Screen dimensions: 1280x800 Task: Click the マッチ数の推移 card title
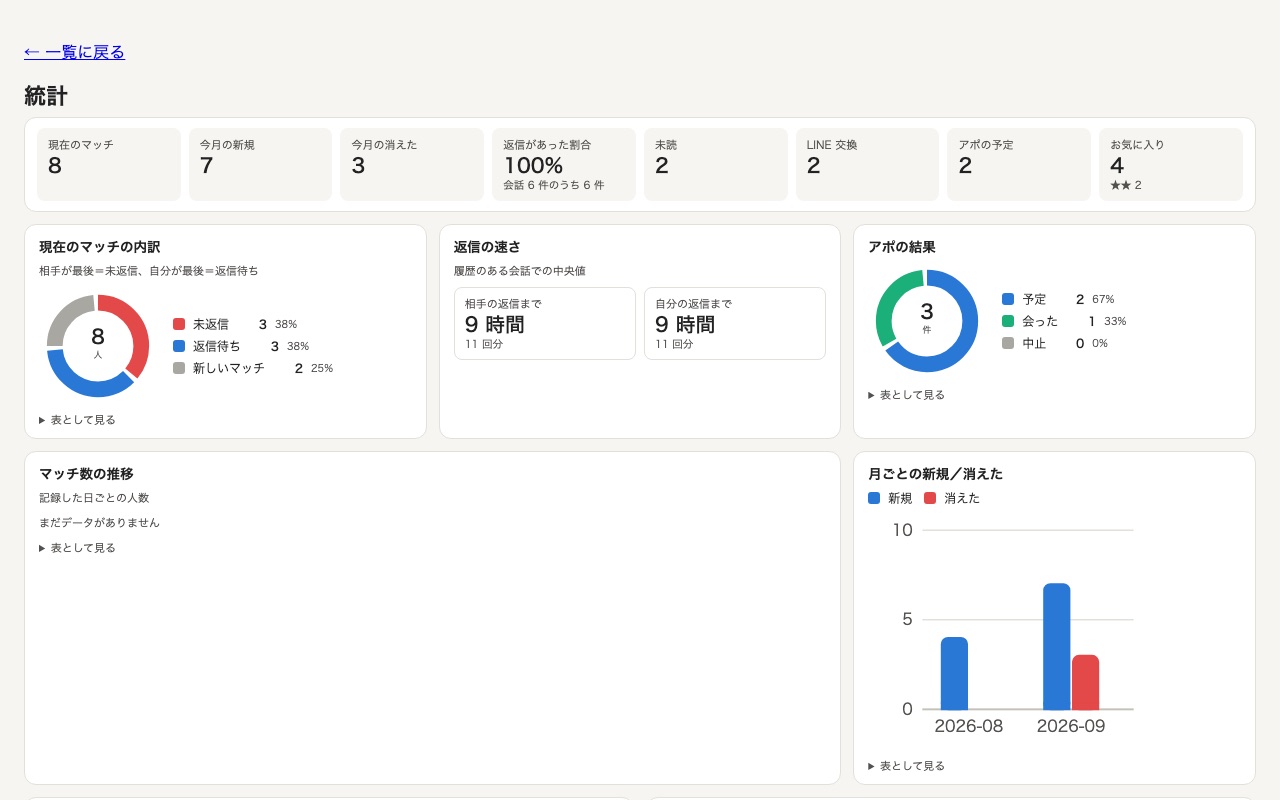86,474
